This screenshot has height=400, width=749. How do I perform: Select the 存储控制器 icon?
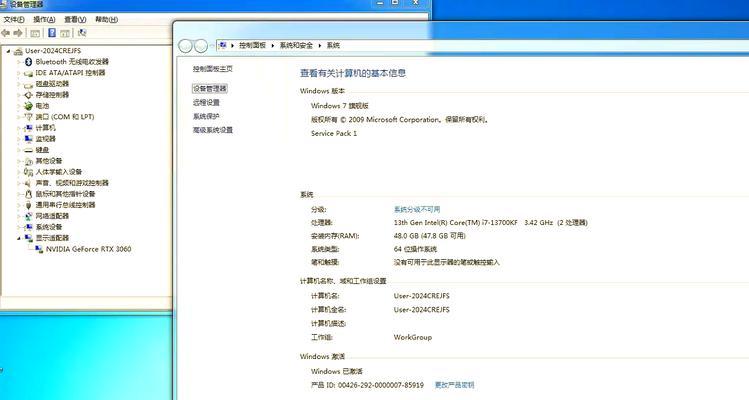[x=28, y=95]
